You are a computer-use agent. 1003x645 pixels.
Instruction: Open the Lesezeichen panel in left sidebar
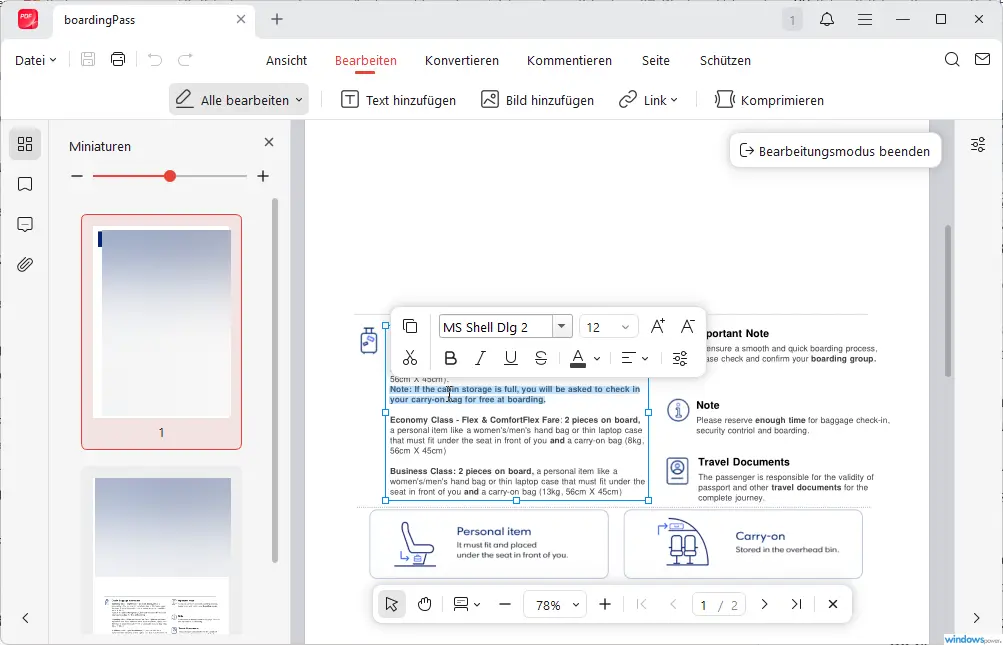[x=25, y=184]
